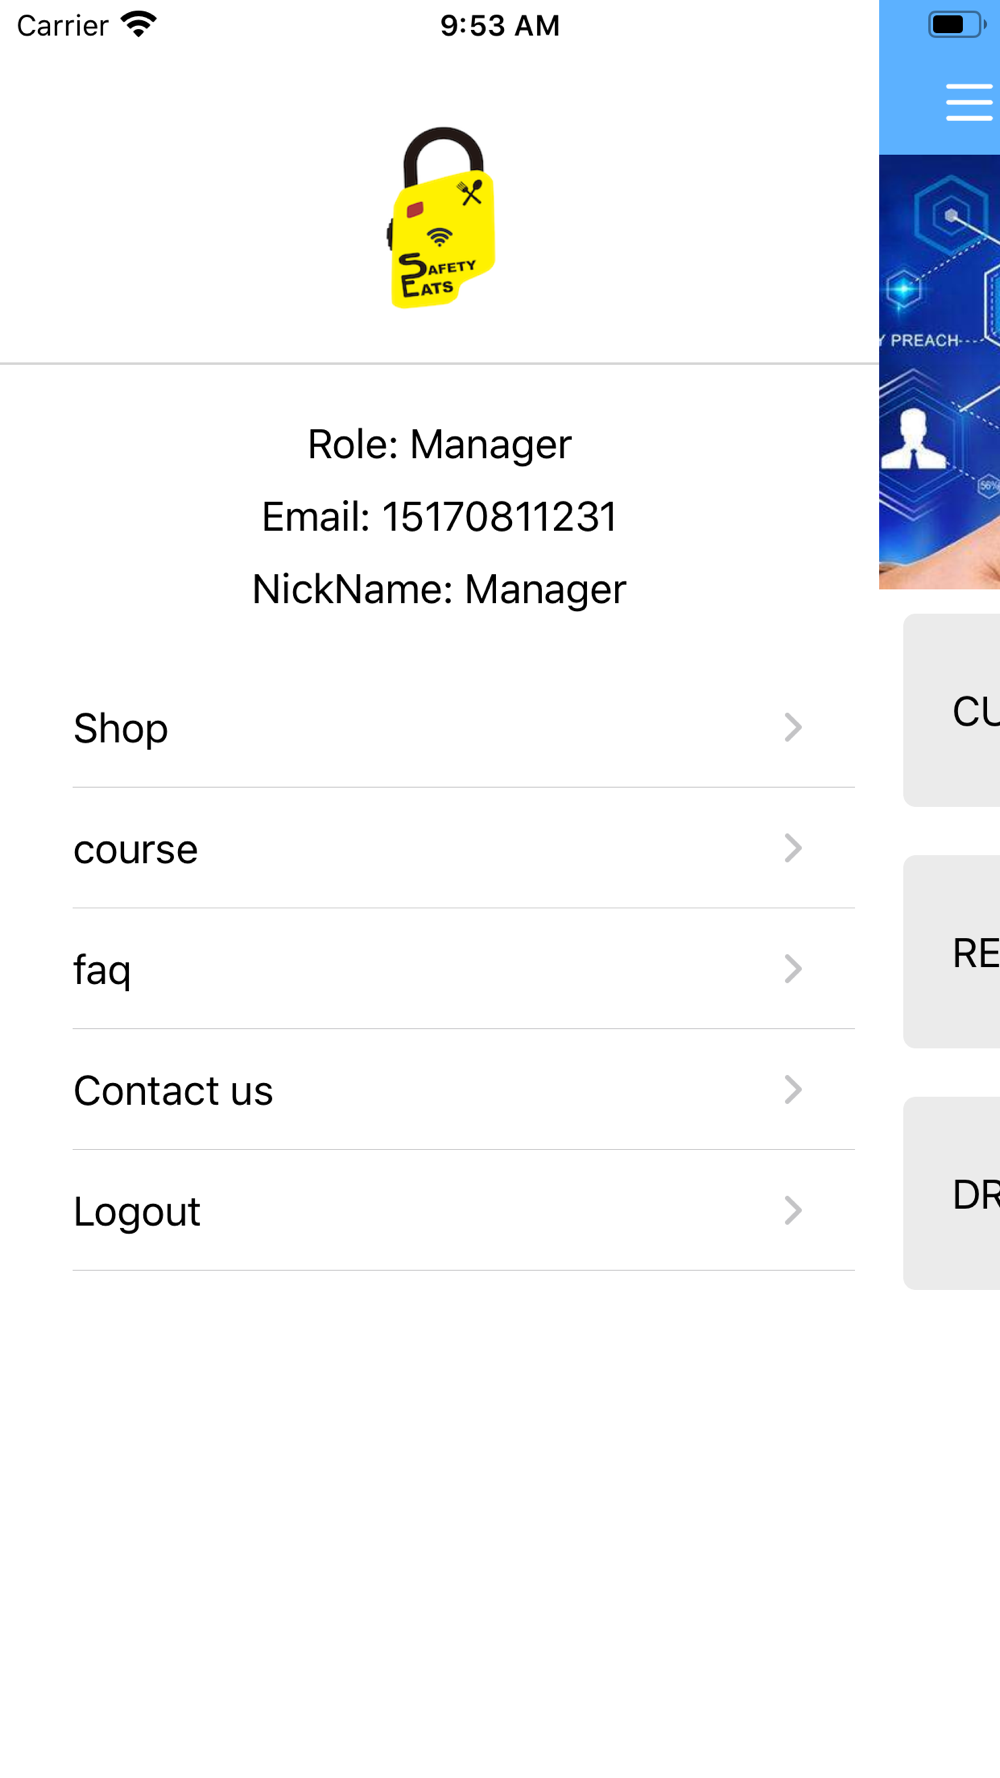Click the chevron arrow beside Shop
1000x1778 pixels.
point(793,727)
